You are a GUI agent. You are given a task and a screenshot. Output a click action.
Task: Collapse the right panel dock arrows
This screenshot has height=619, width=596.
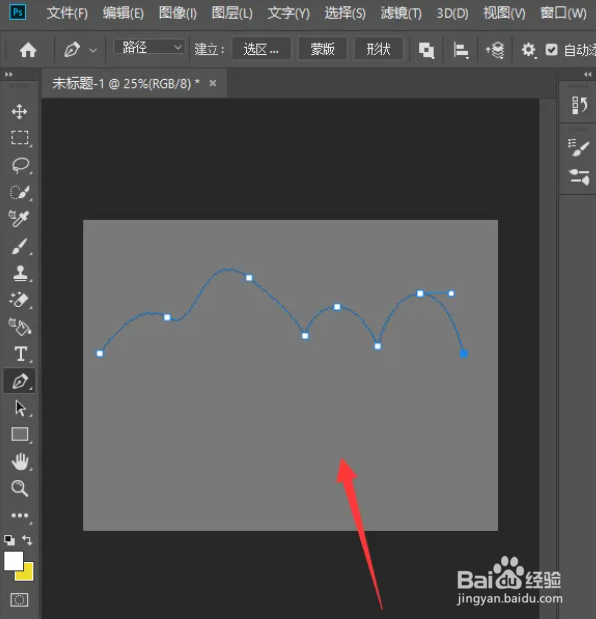pos(588,74)
